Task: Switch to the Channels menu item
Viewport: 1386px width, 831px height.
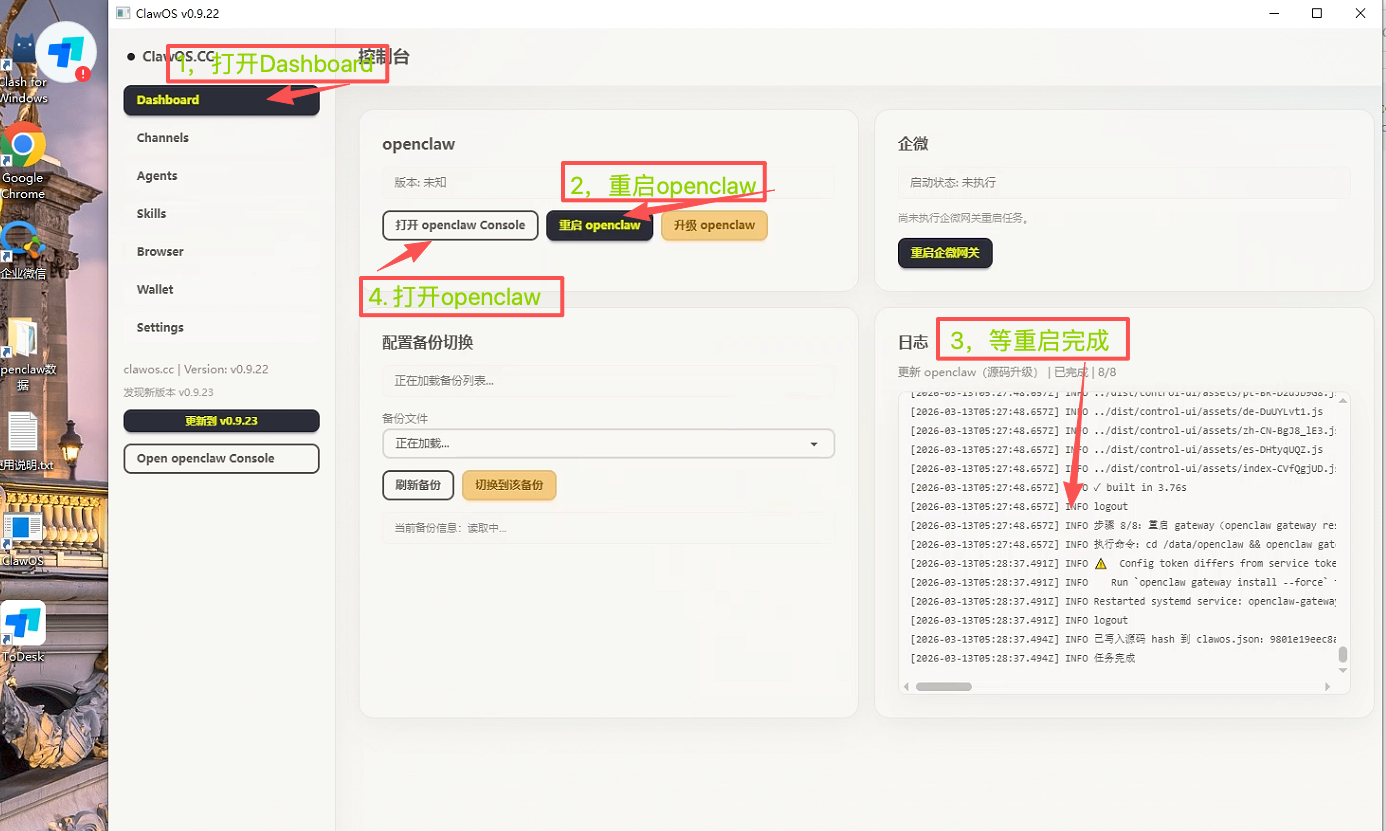Action: [x=163, y=138]
